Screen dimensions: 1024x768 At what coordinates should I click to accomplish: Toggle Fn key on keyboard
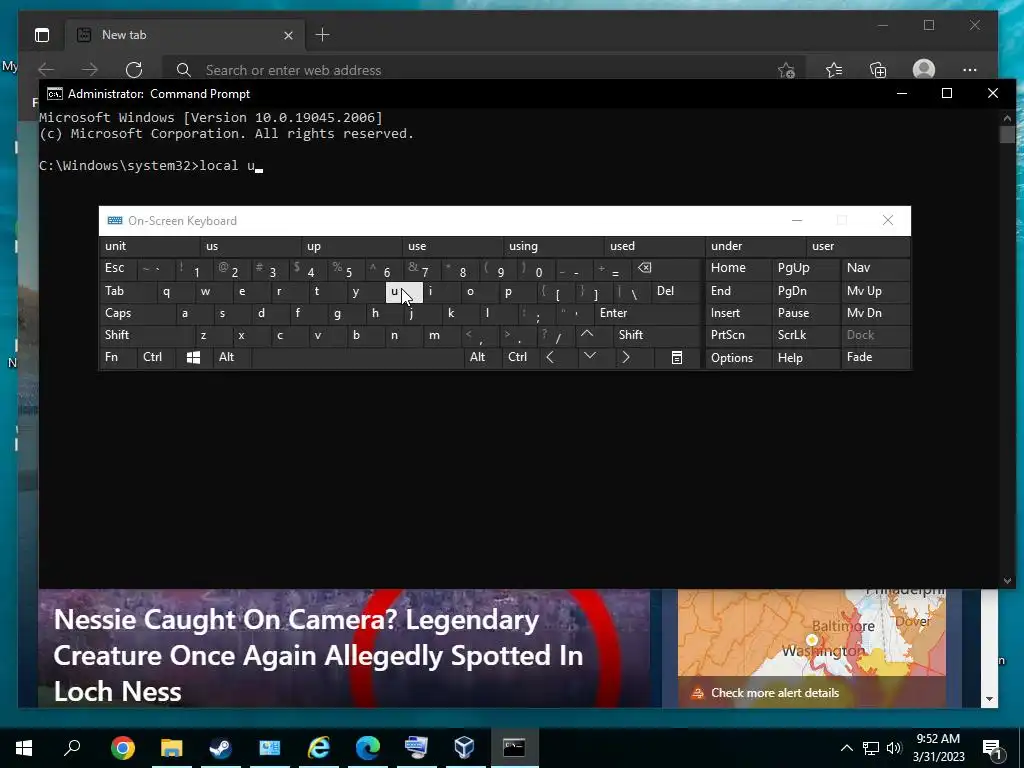[x=118, y=358]
